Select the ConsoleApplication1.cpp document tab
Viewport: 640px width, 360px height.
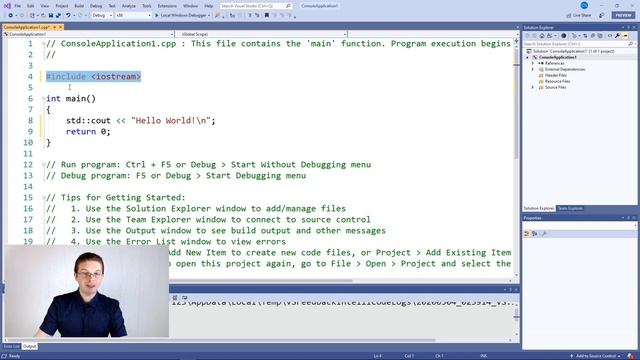[27, 27]
